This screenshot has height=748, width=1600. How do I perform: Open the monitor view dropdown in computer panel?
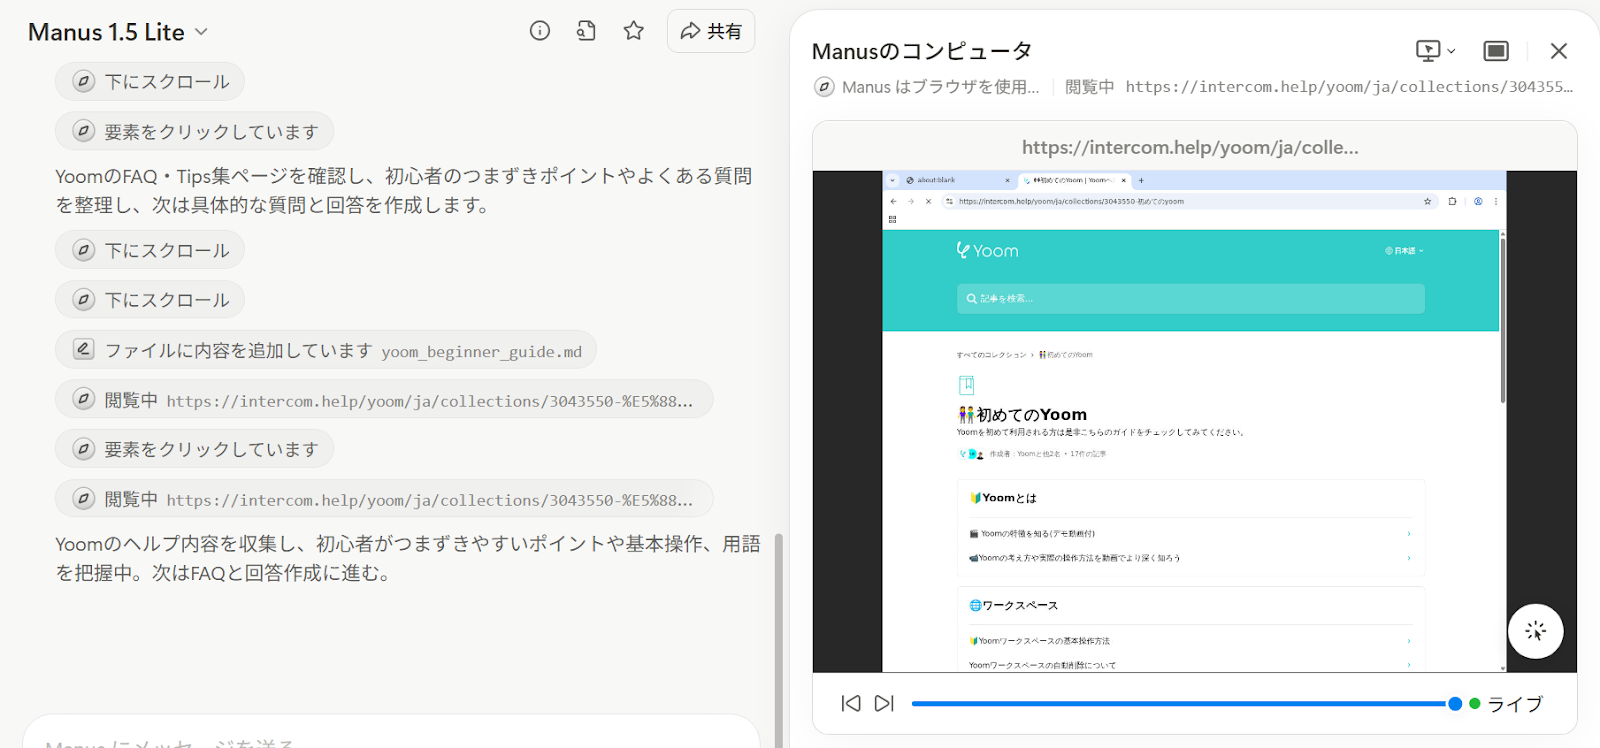click(x=1435, y=51)
